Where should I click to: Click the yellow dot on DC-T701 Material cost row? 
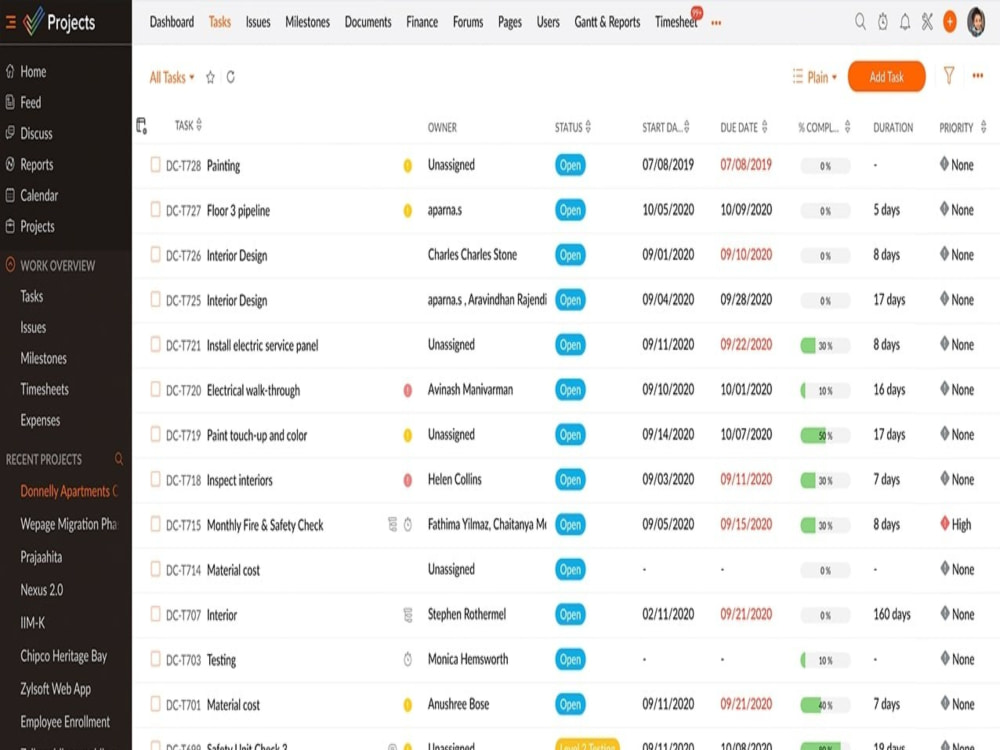coord(408,705)
